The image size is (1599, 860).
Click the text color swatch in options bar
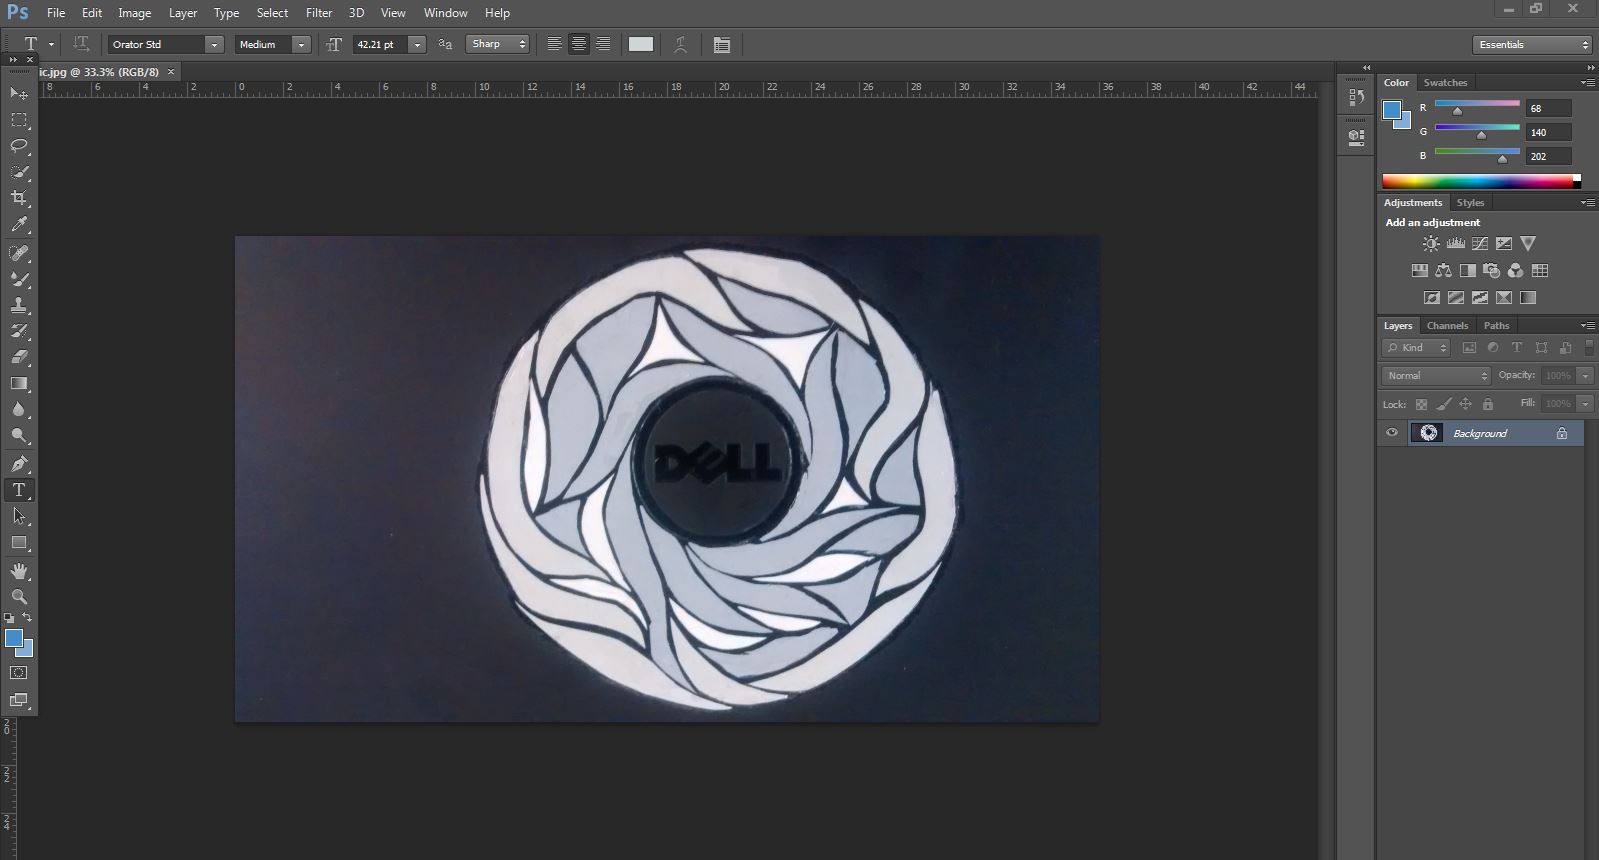point(640,44)
